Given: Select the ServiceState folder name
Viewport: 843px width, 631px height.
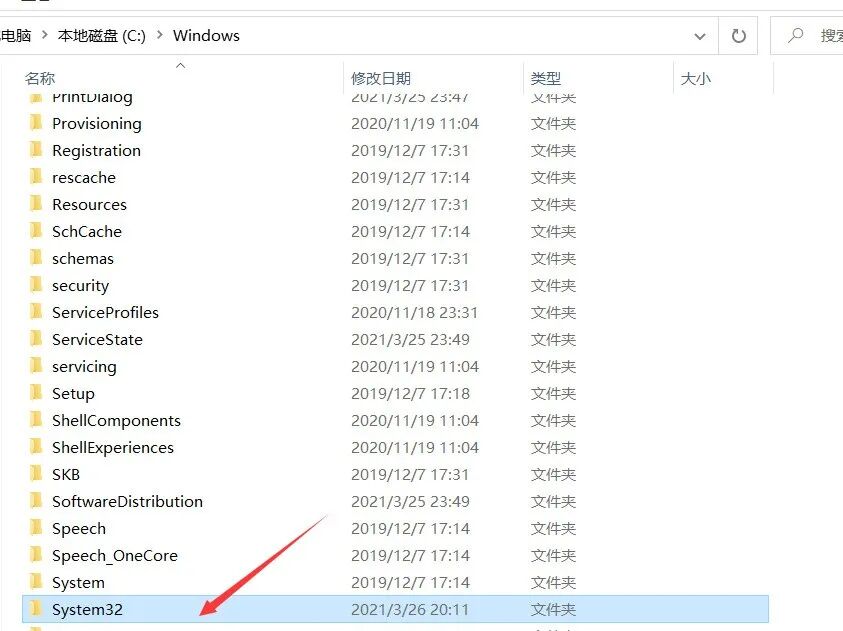Looking at the screenshot, I should point(97,340).
